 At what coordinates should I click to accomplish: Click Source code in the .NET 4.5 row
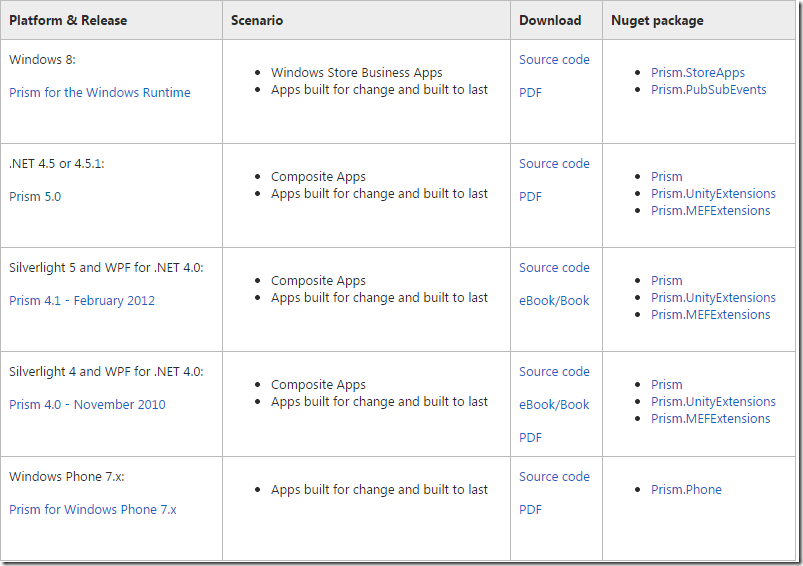(554, 164)
